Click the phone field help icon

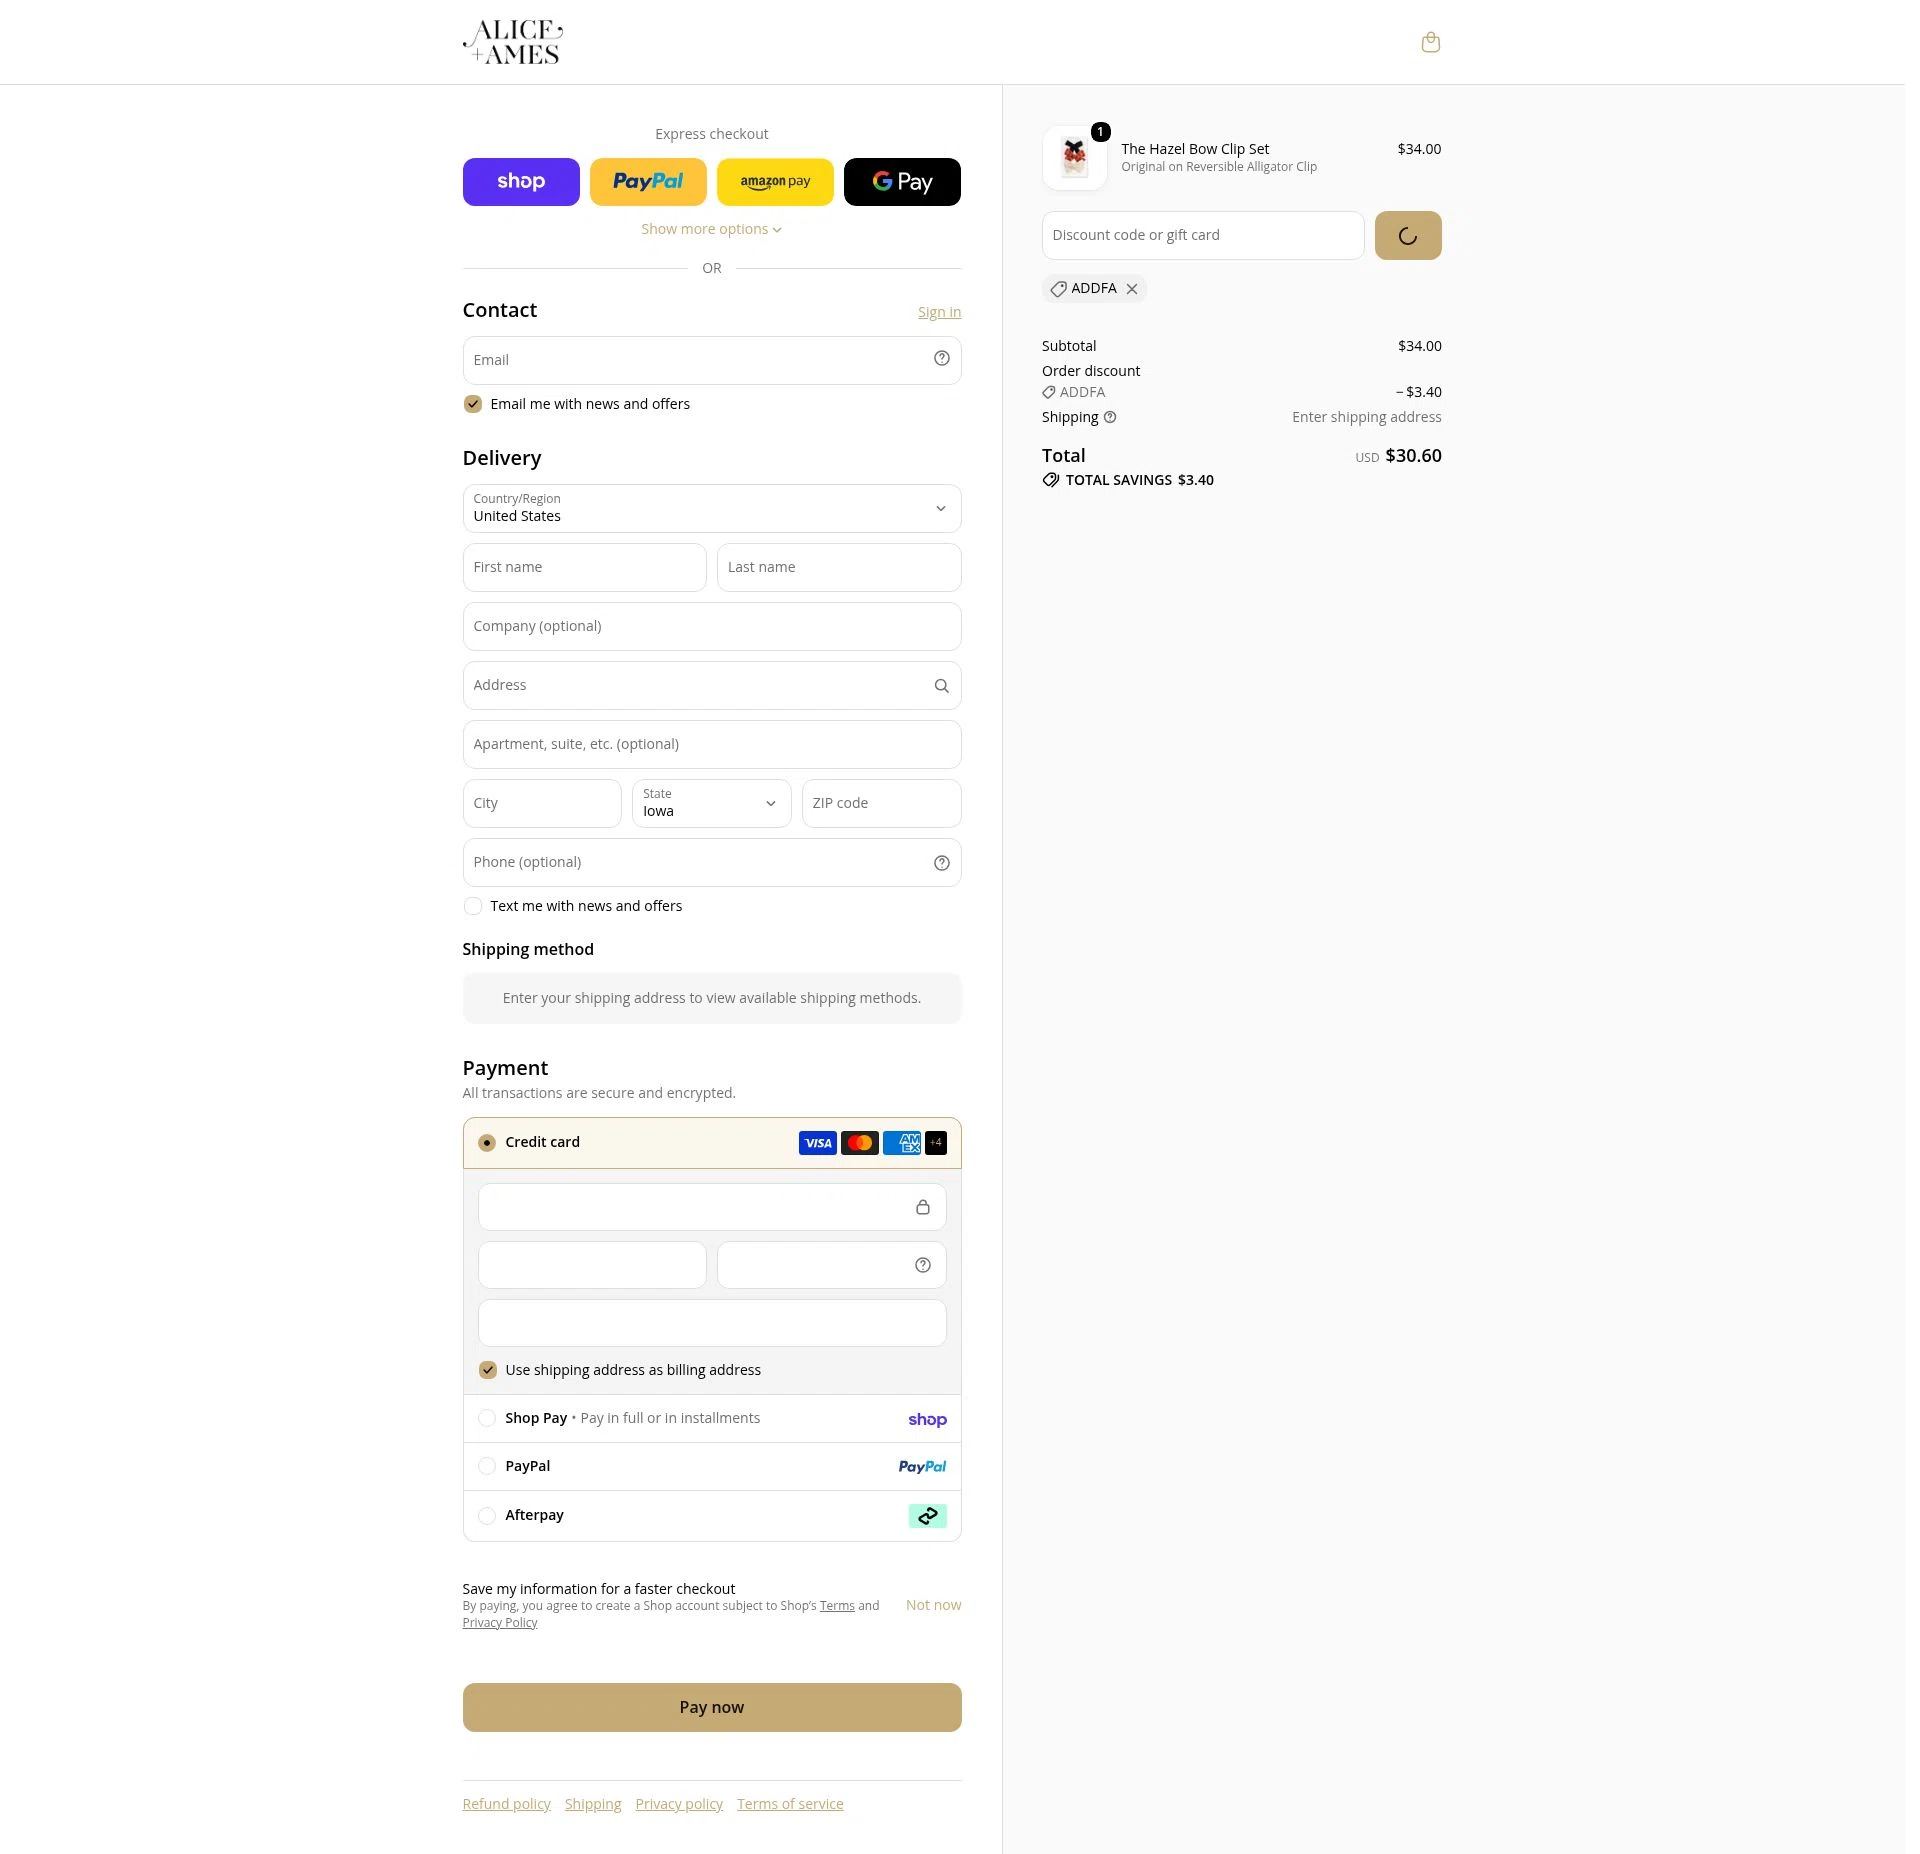tap(941, 863)
